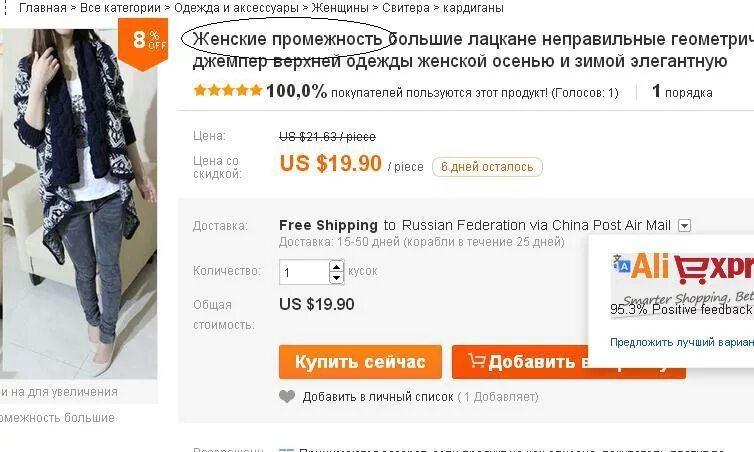Click the gray heart wishlist icon
754x452 pixels.
coord(287,396)
